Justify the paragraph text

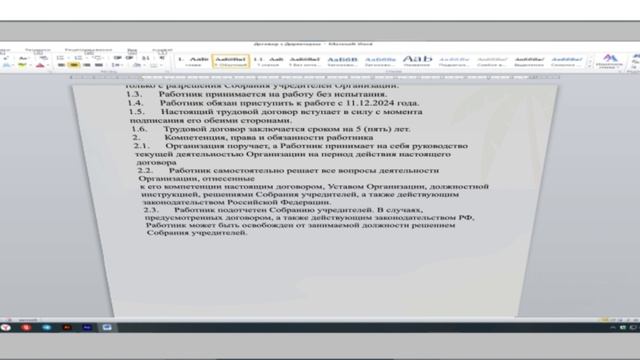point(99,65)
